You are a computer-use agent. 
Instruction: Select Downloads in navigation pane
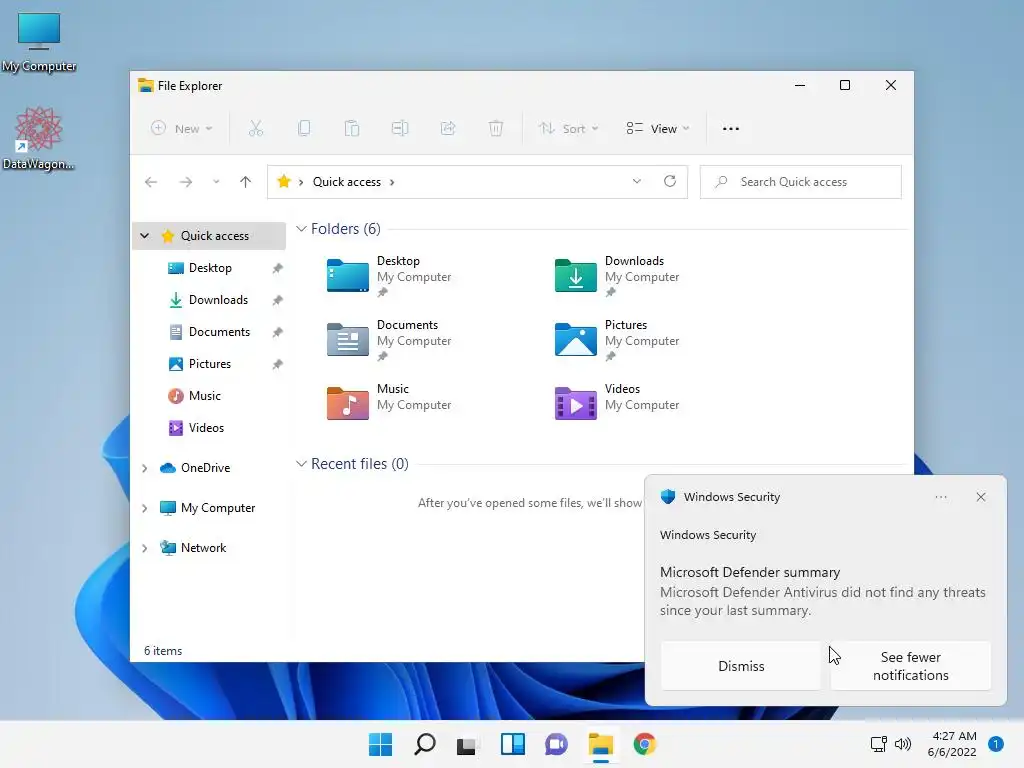click(x=218, y=300)
